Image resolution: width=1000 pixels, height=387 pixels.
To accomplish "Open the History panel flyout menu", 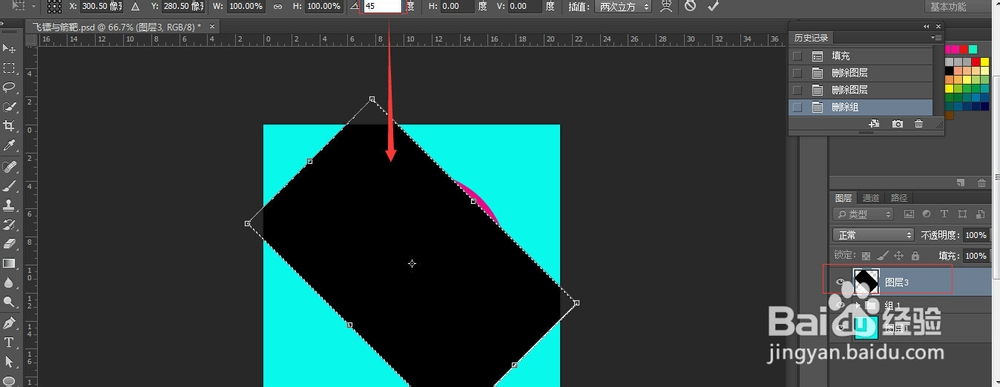I will tap(936, 38).
